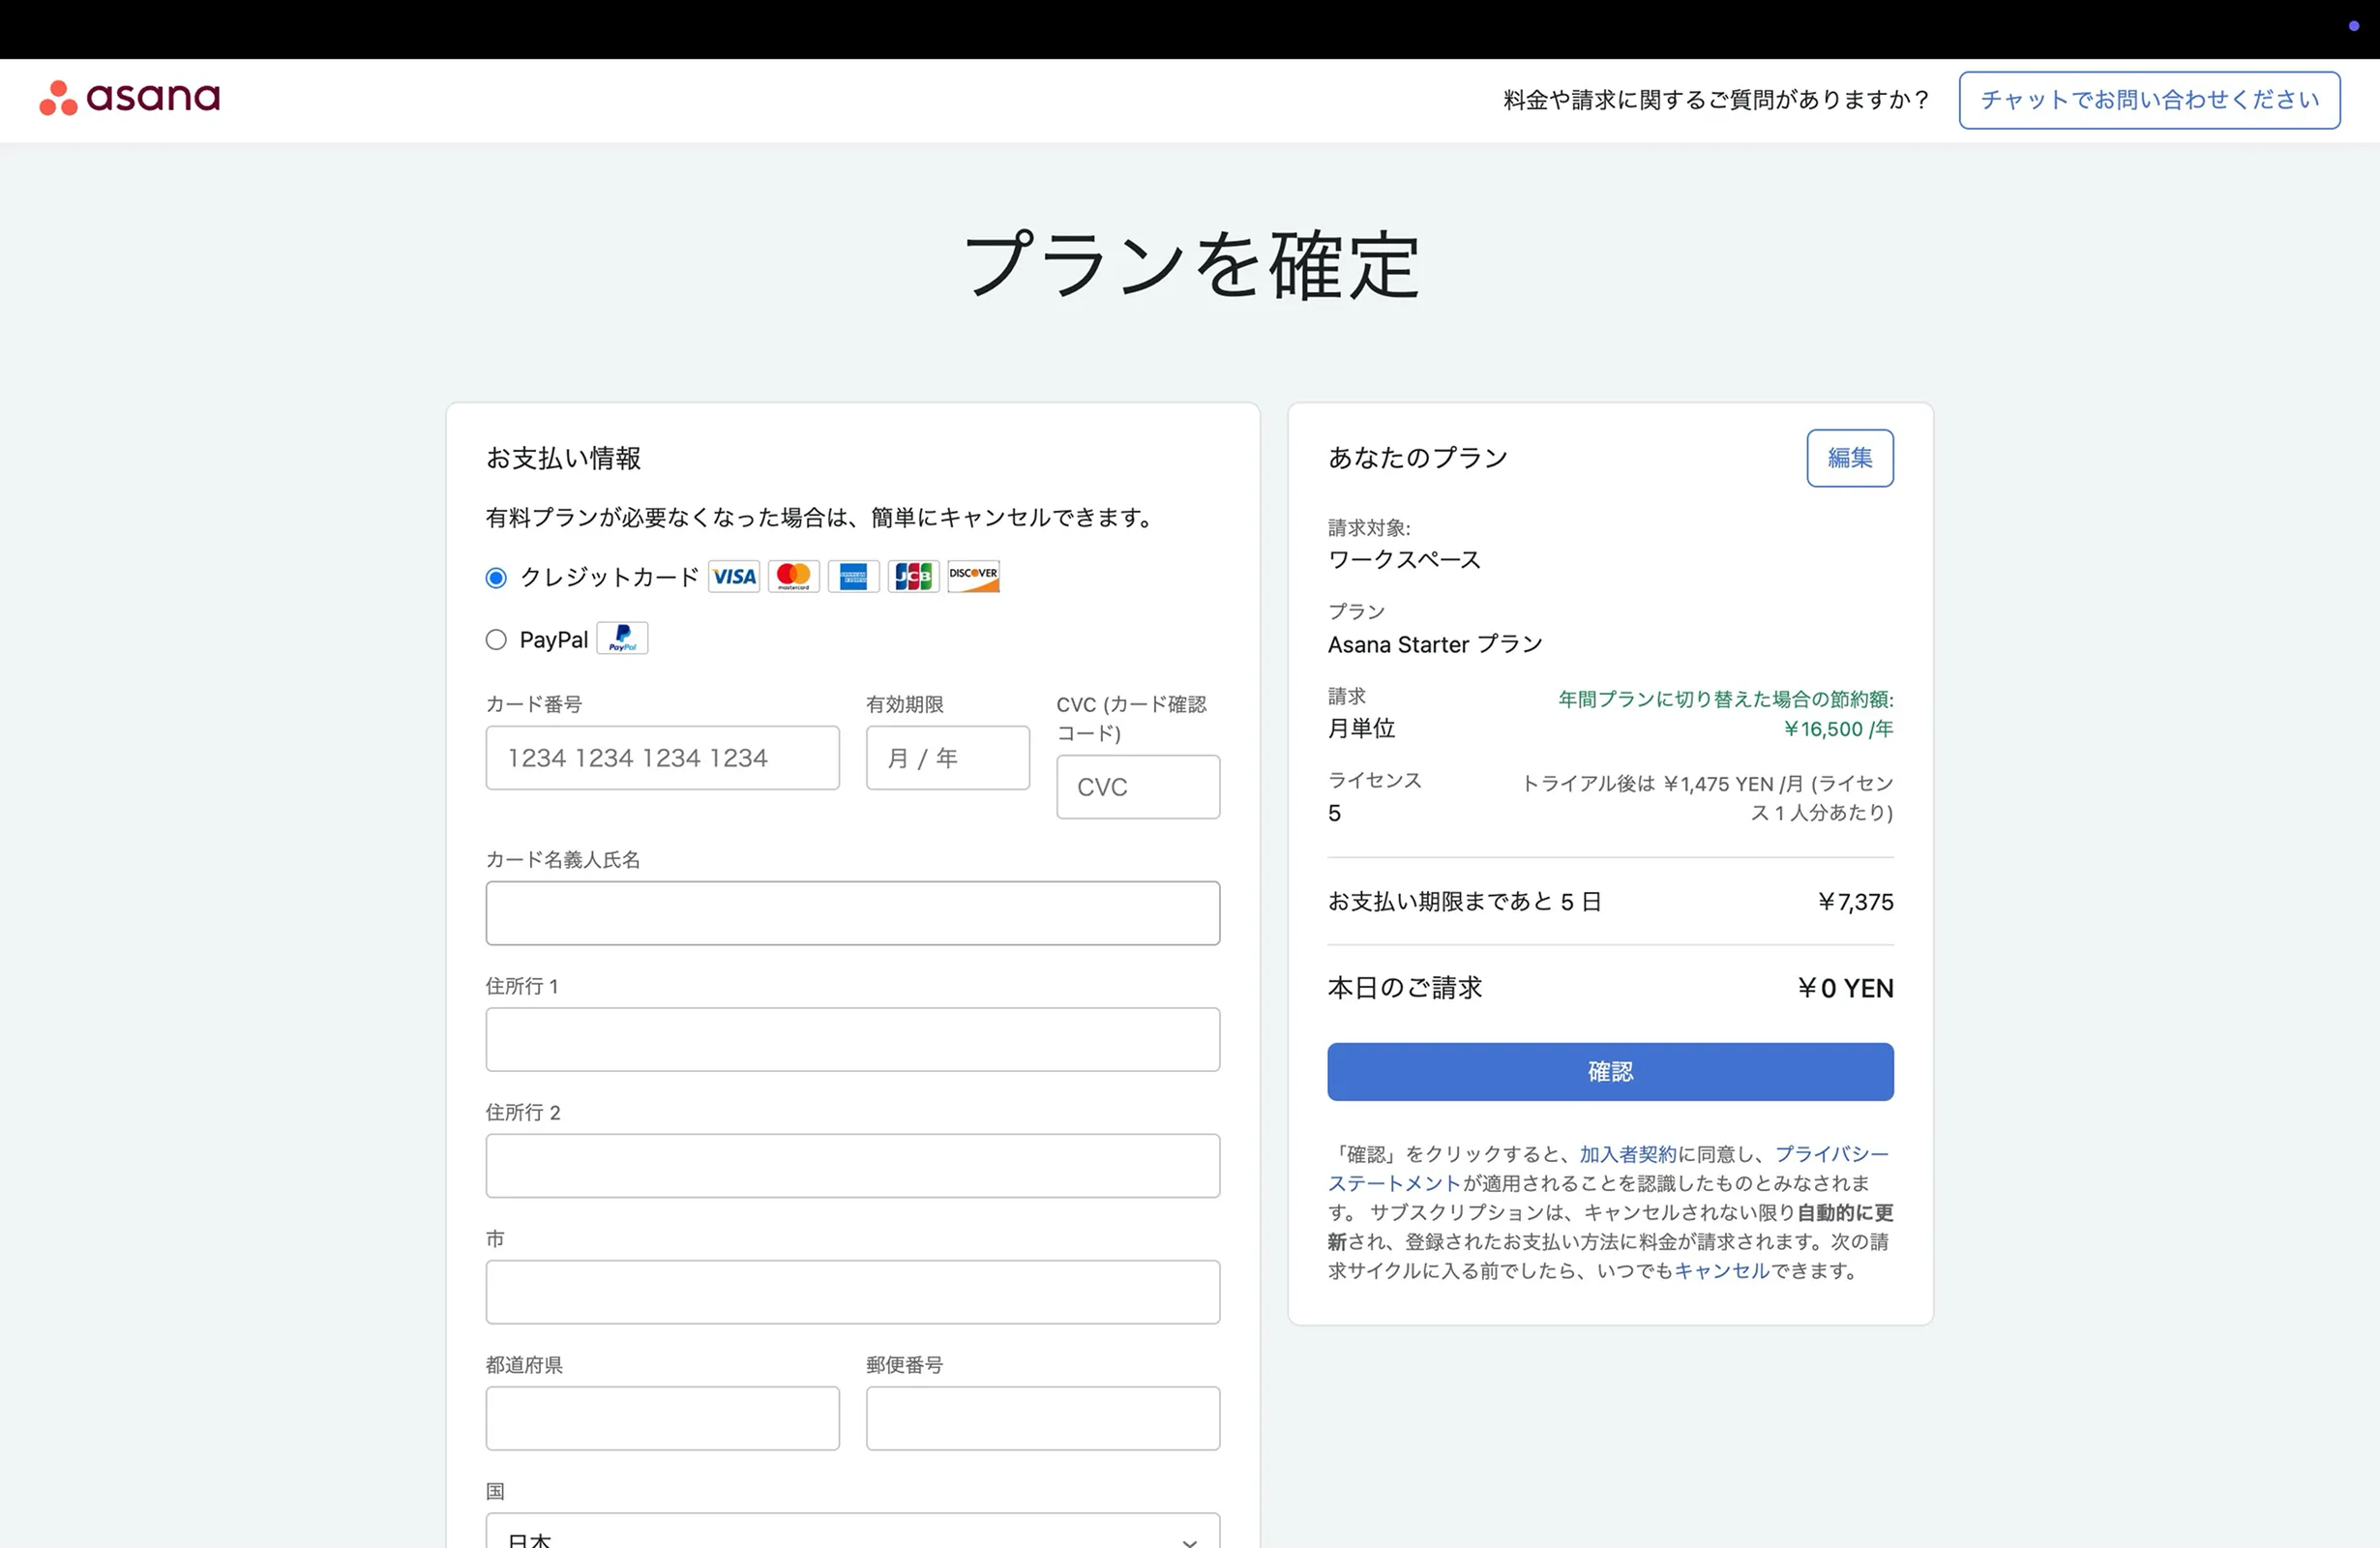The height and width of the screenshot is (1548, 2380).
Task: Click the ワークスペース text
Action: (1404, 560)
